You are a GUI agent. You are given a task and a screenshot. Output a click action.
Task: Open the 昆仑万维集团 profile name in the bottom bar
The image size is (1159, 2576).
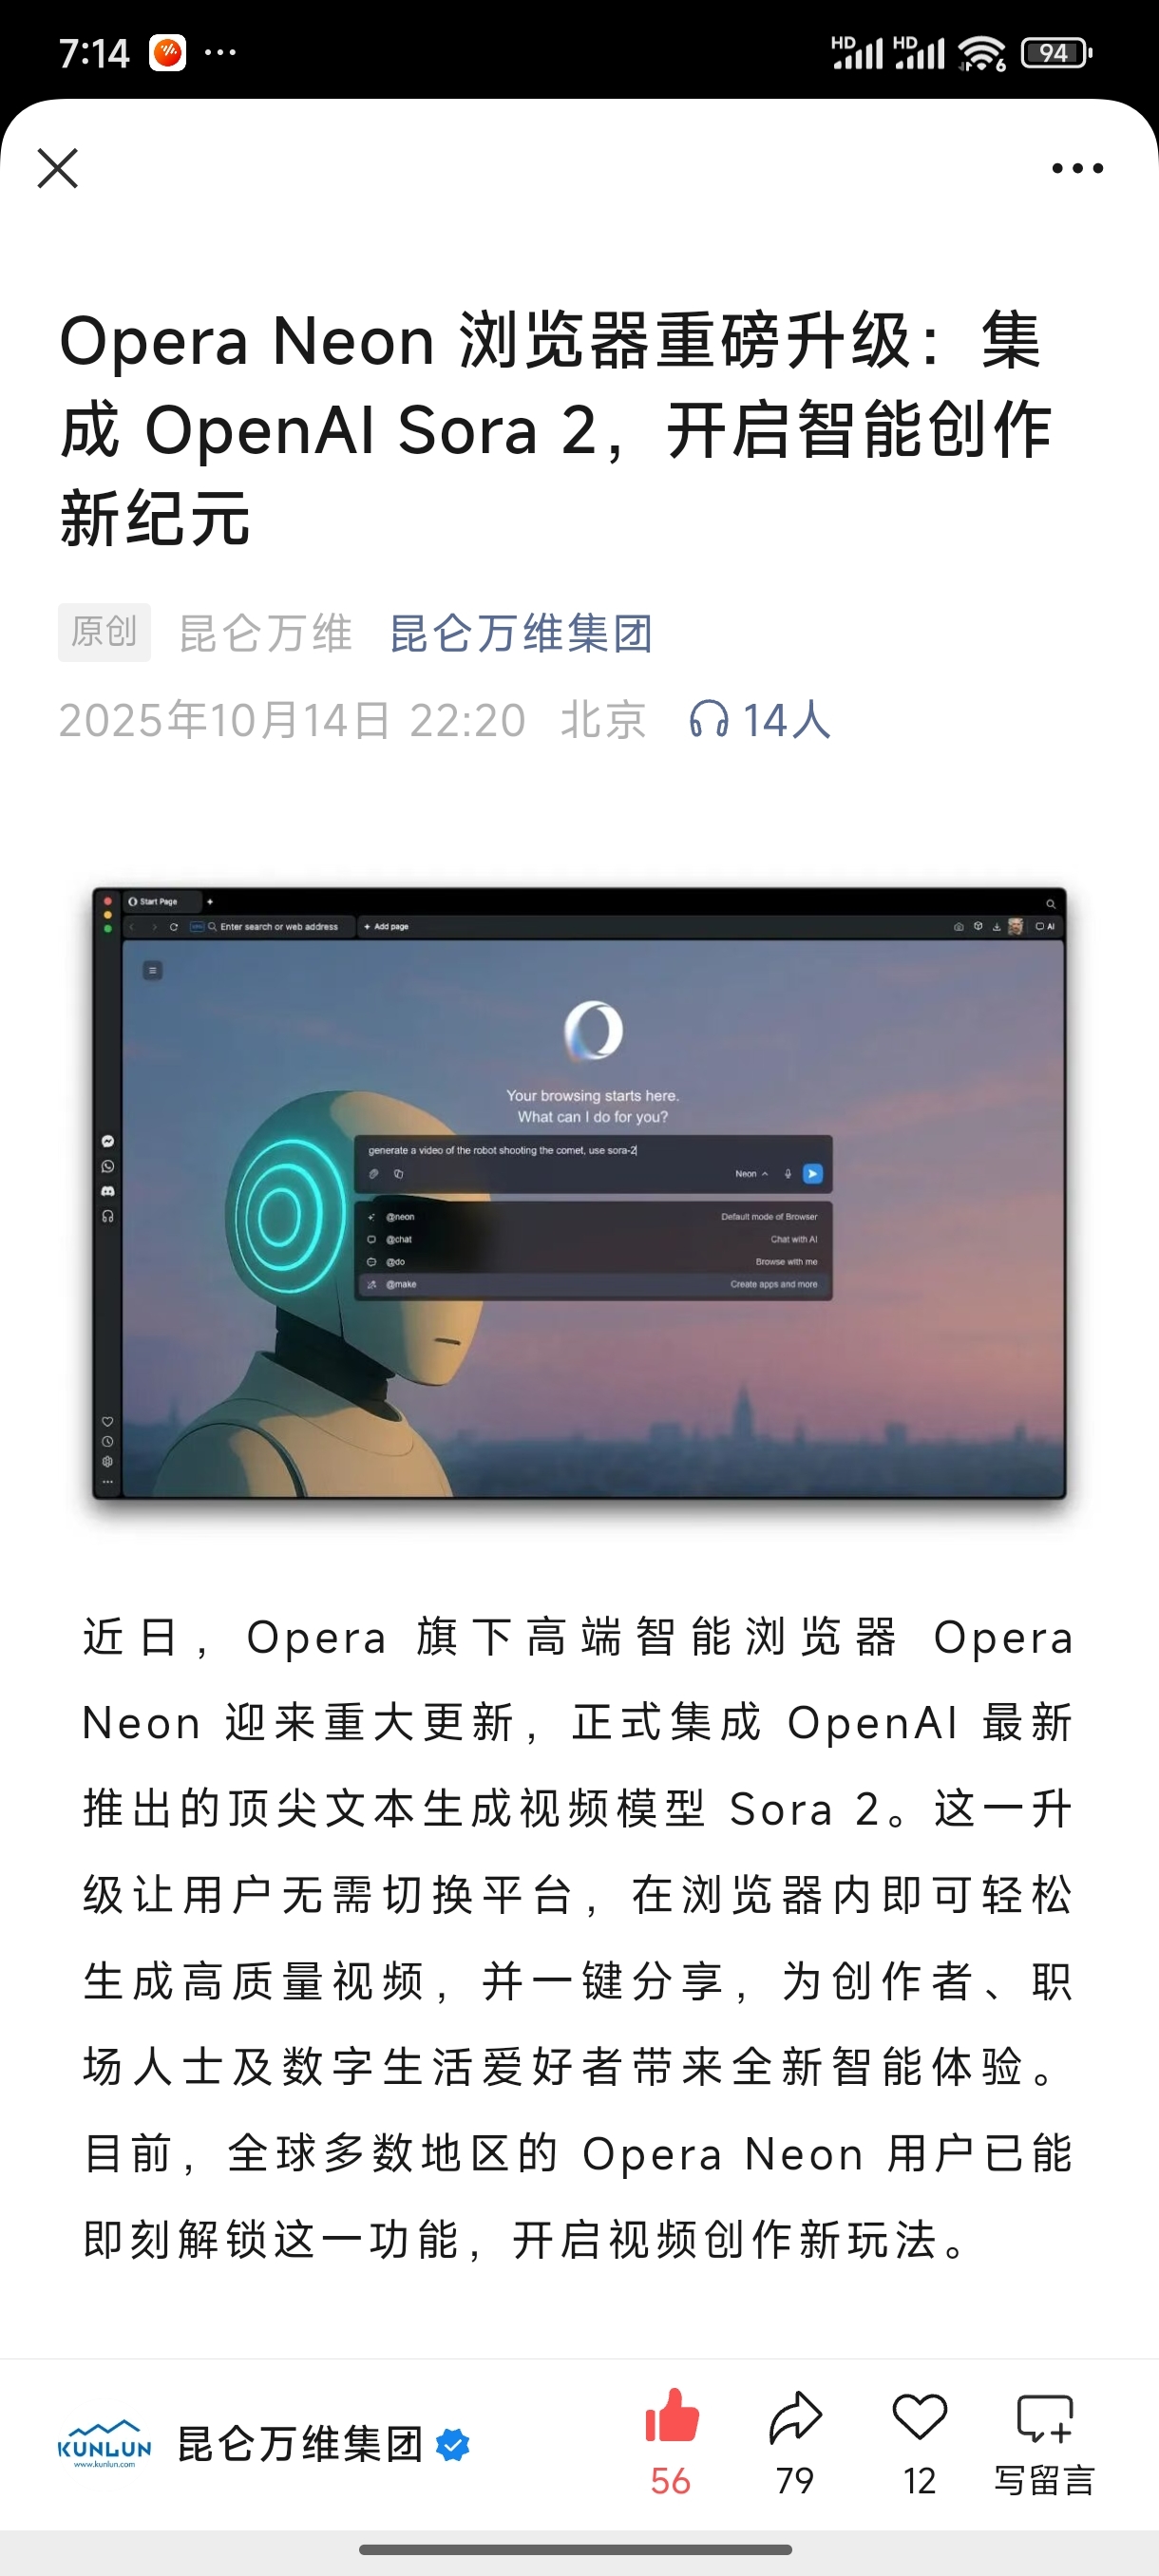coord(300,2444)
